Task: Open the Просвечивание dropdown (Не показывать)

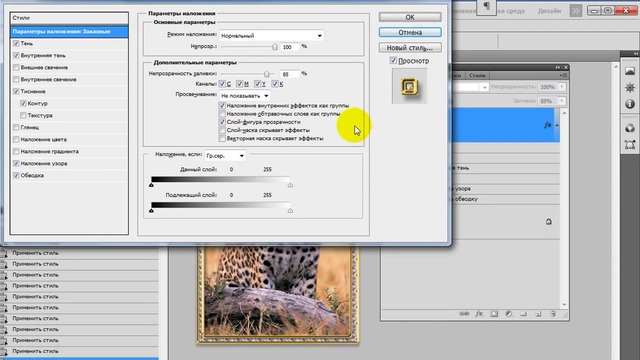Action: coord(244,96)
